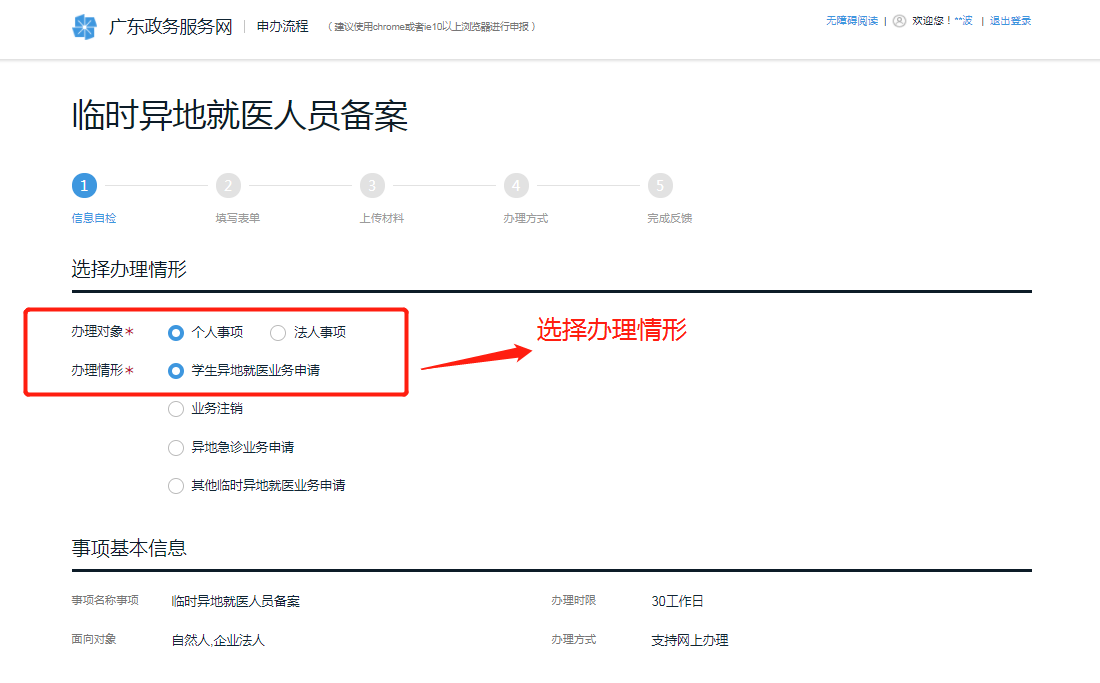This screenshot has height=683, width=1100.
Task: Click step 4 circle 办理方式
Action: pyautogui.click(x=516, y=186)
